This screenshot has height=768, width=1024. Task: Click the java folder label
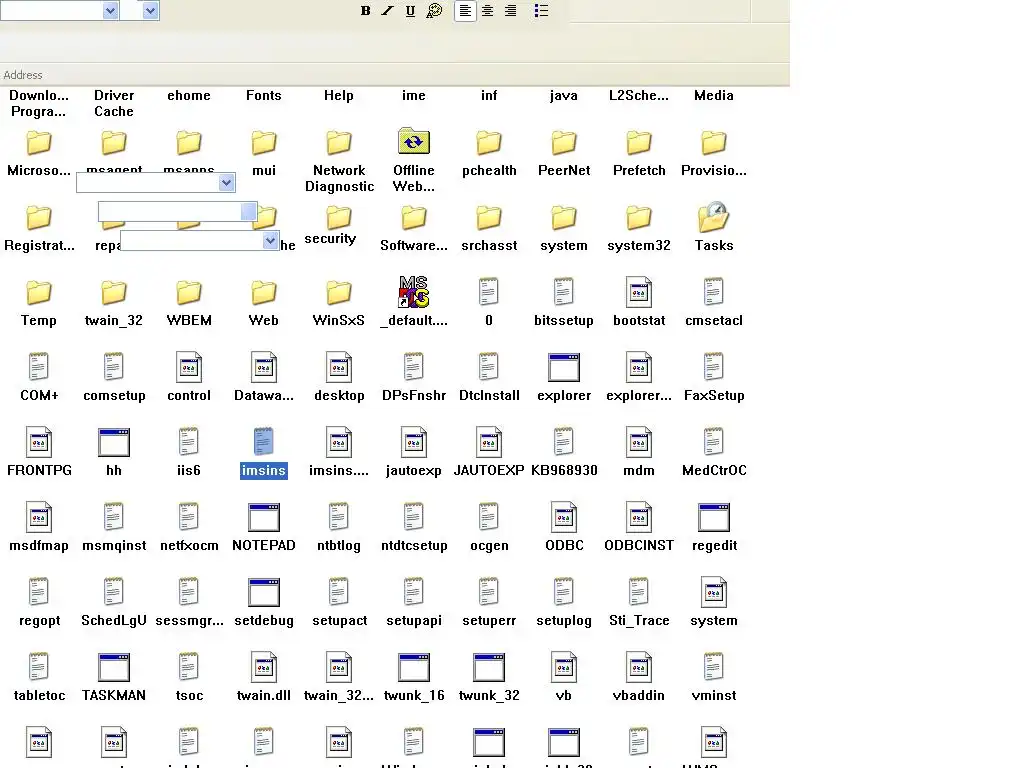coord(564,96)
